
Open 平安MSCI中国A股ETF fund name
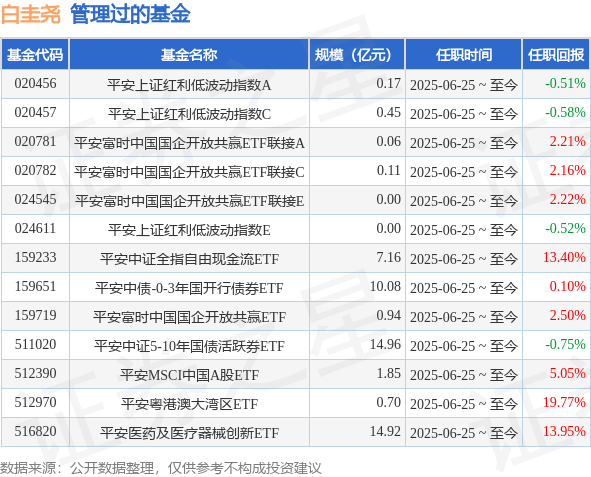(189, 375)
